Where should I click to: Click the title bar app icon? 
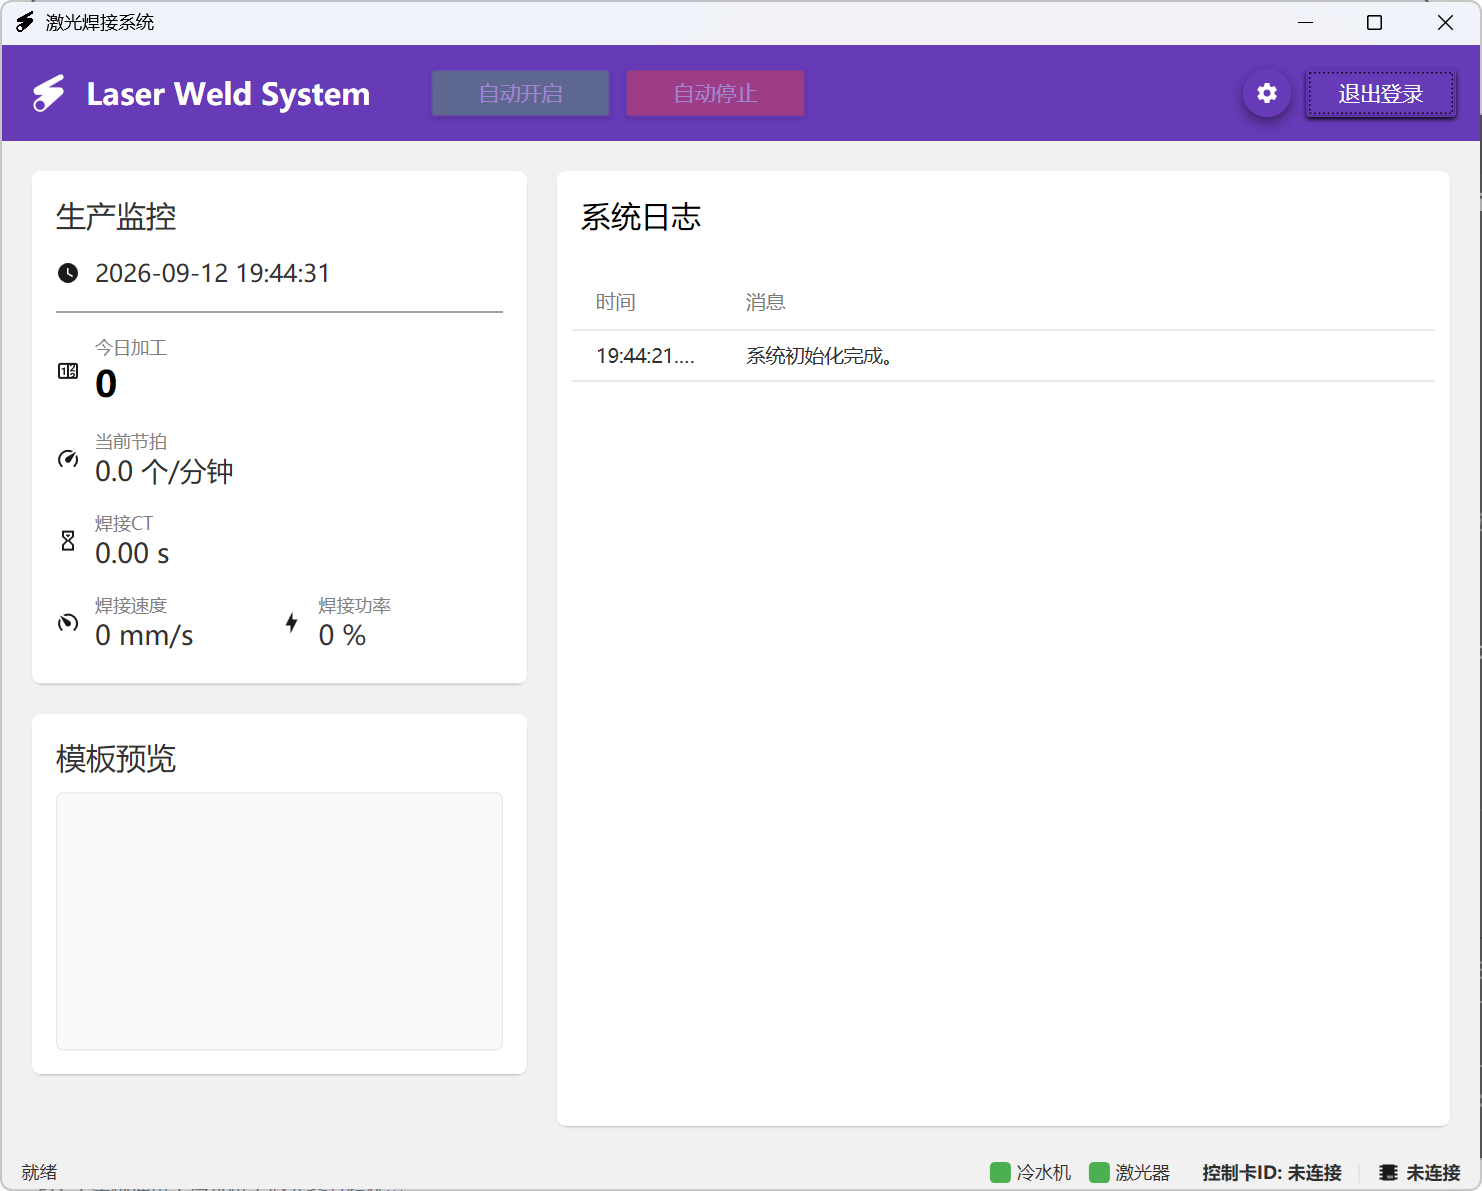(x=25, y=22)
